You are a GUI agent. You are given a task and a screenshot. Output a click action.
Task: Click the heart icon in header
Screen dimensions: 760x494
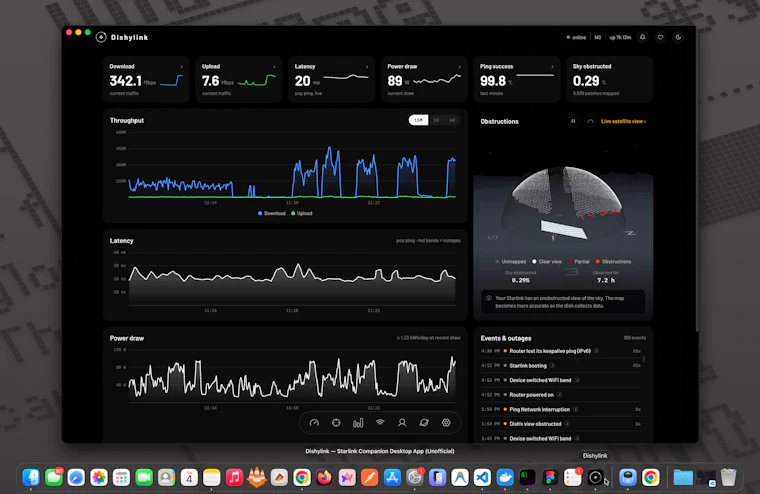[660, 37]
